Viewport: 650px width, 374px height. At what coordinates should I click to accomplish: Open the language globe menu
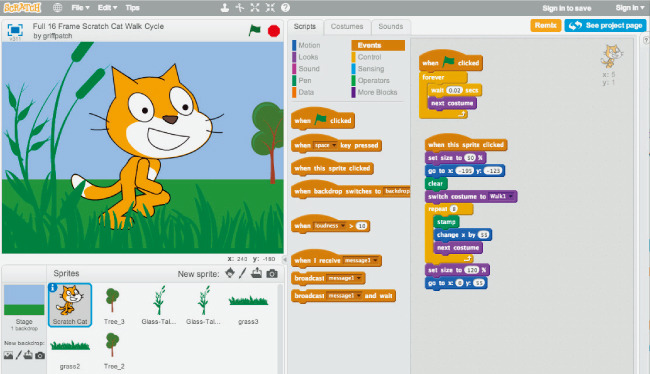[58, 7]
